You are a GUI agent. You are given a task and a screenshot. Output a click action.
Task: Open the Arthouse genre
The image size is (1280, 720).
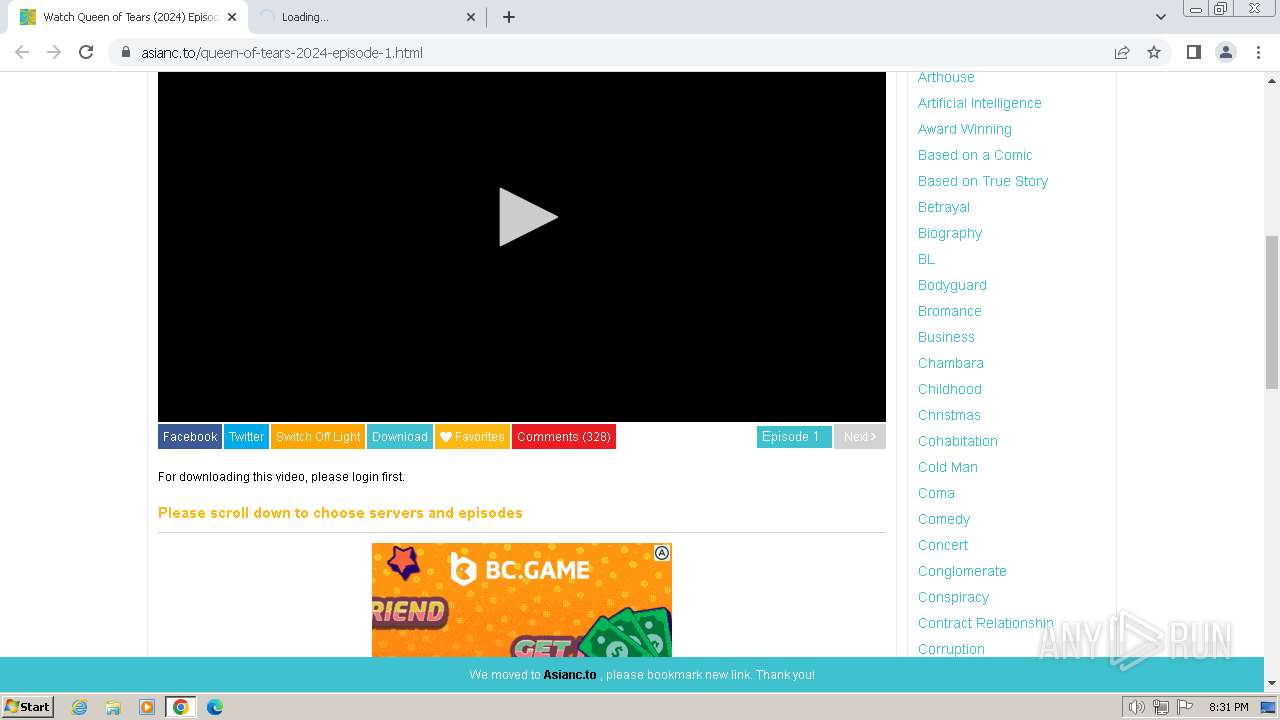[x=946, y=77]
